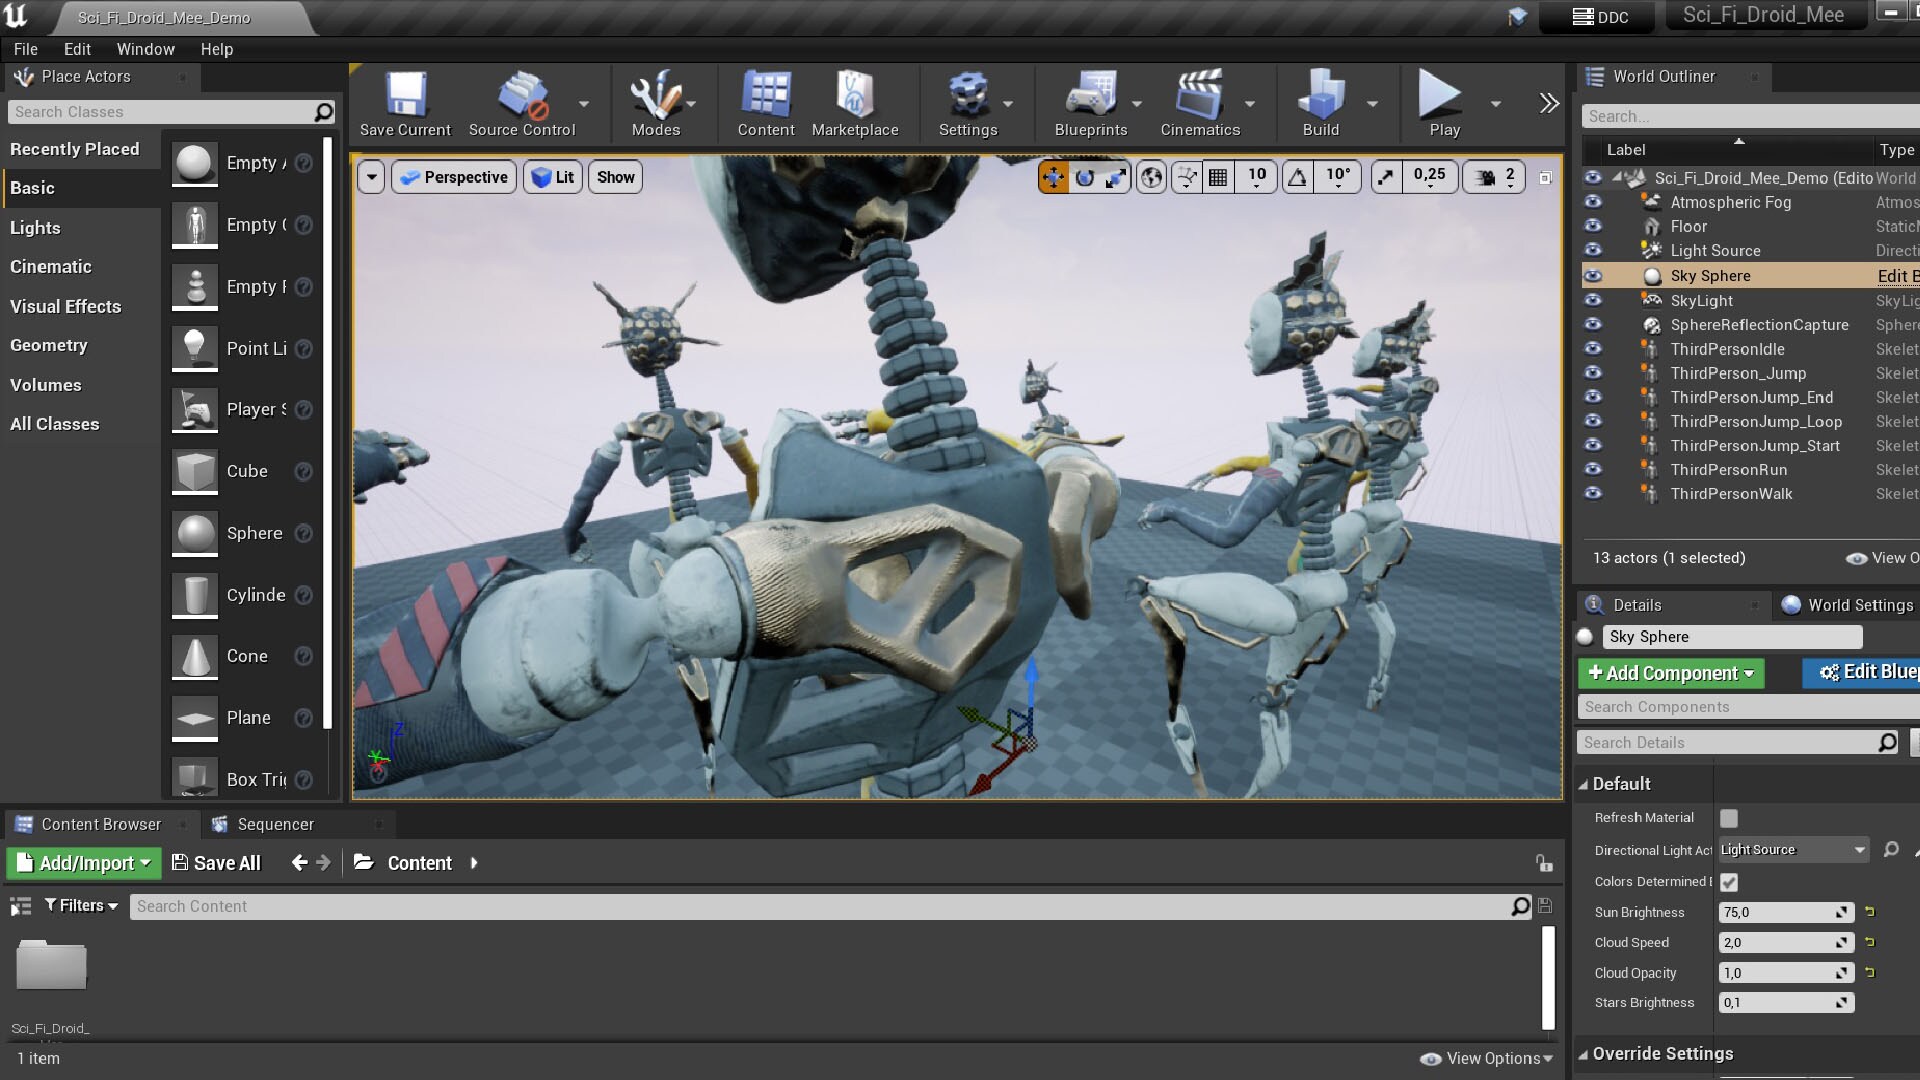Open the Window menu
Viewport: 1920px width, 1080px height.
point(145,49)
